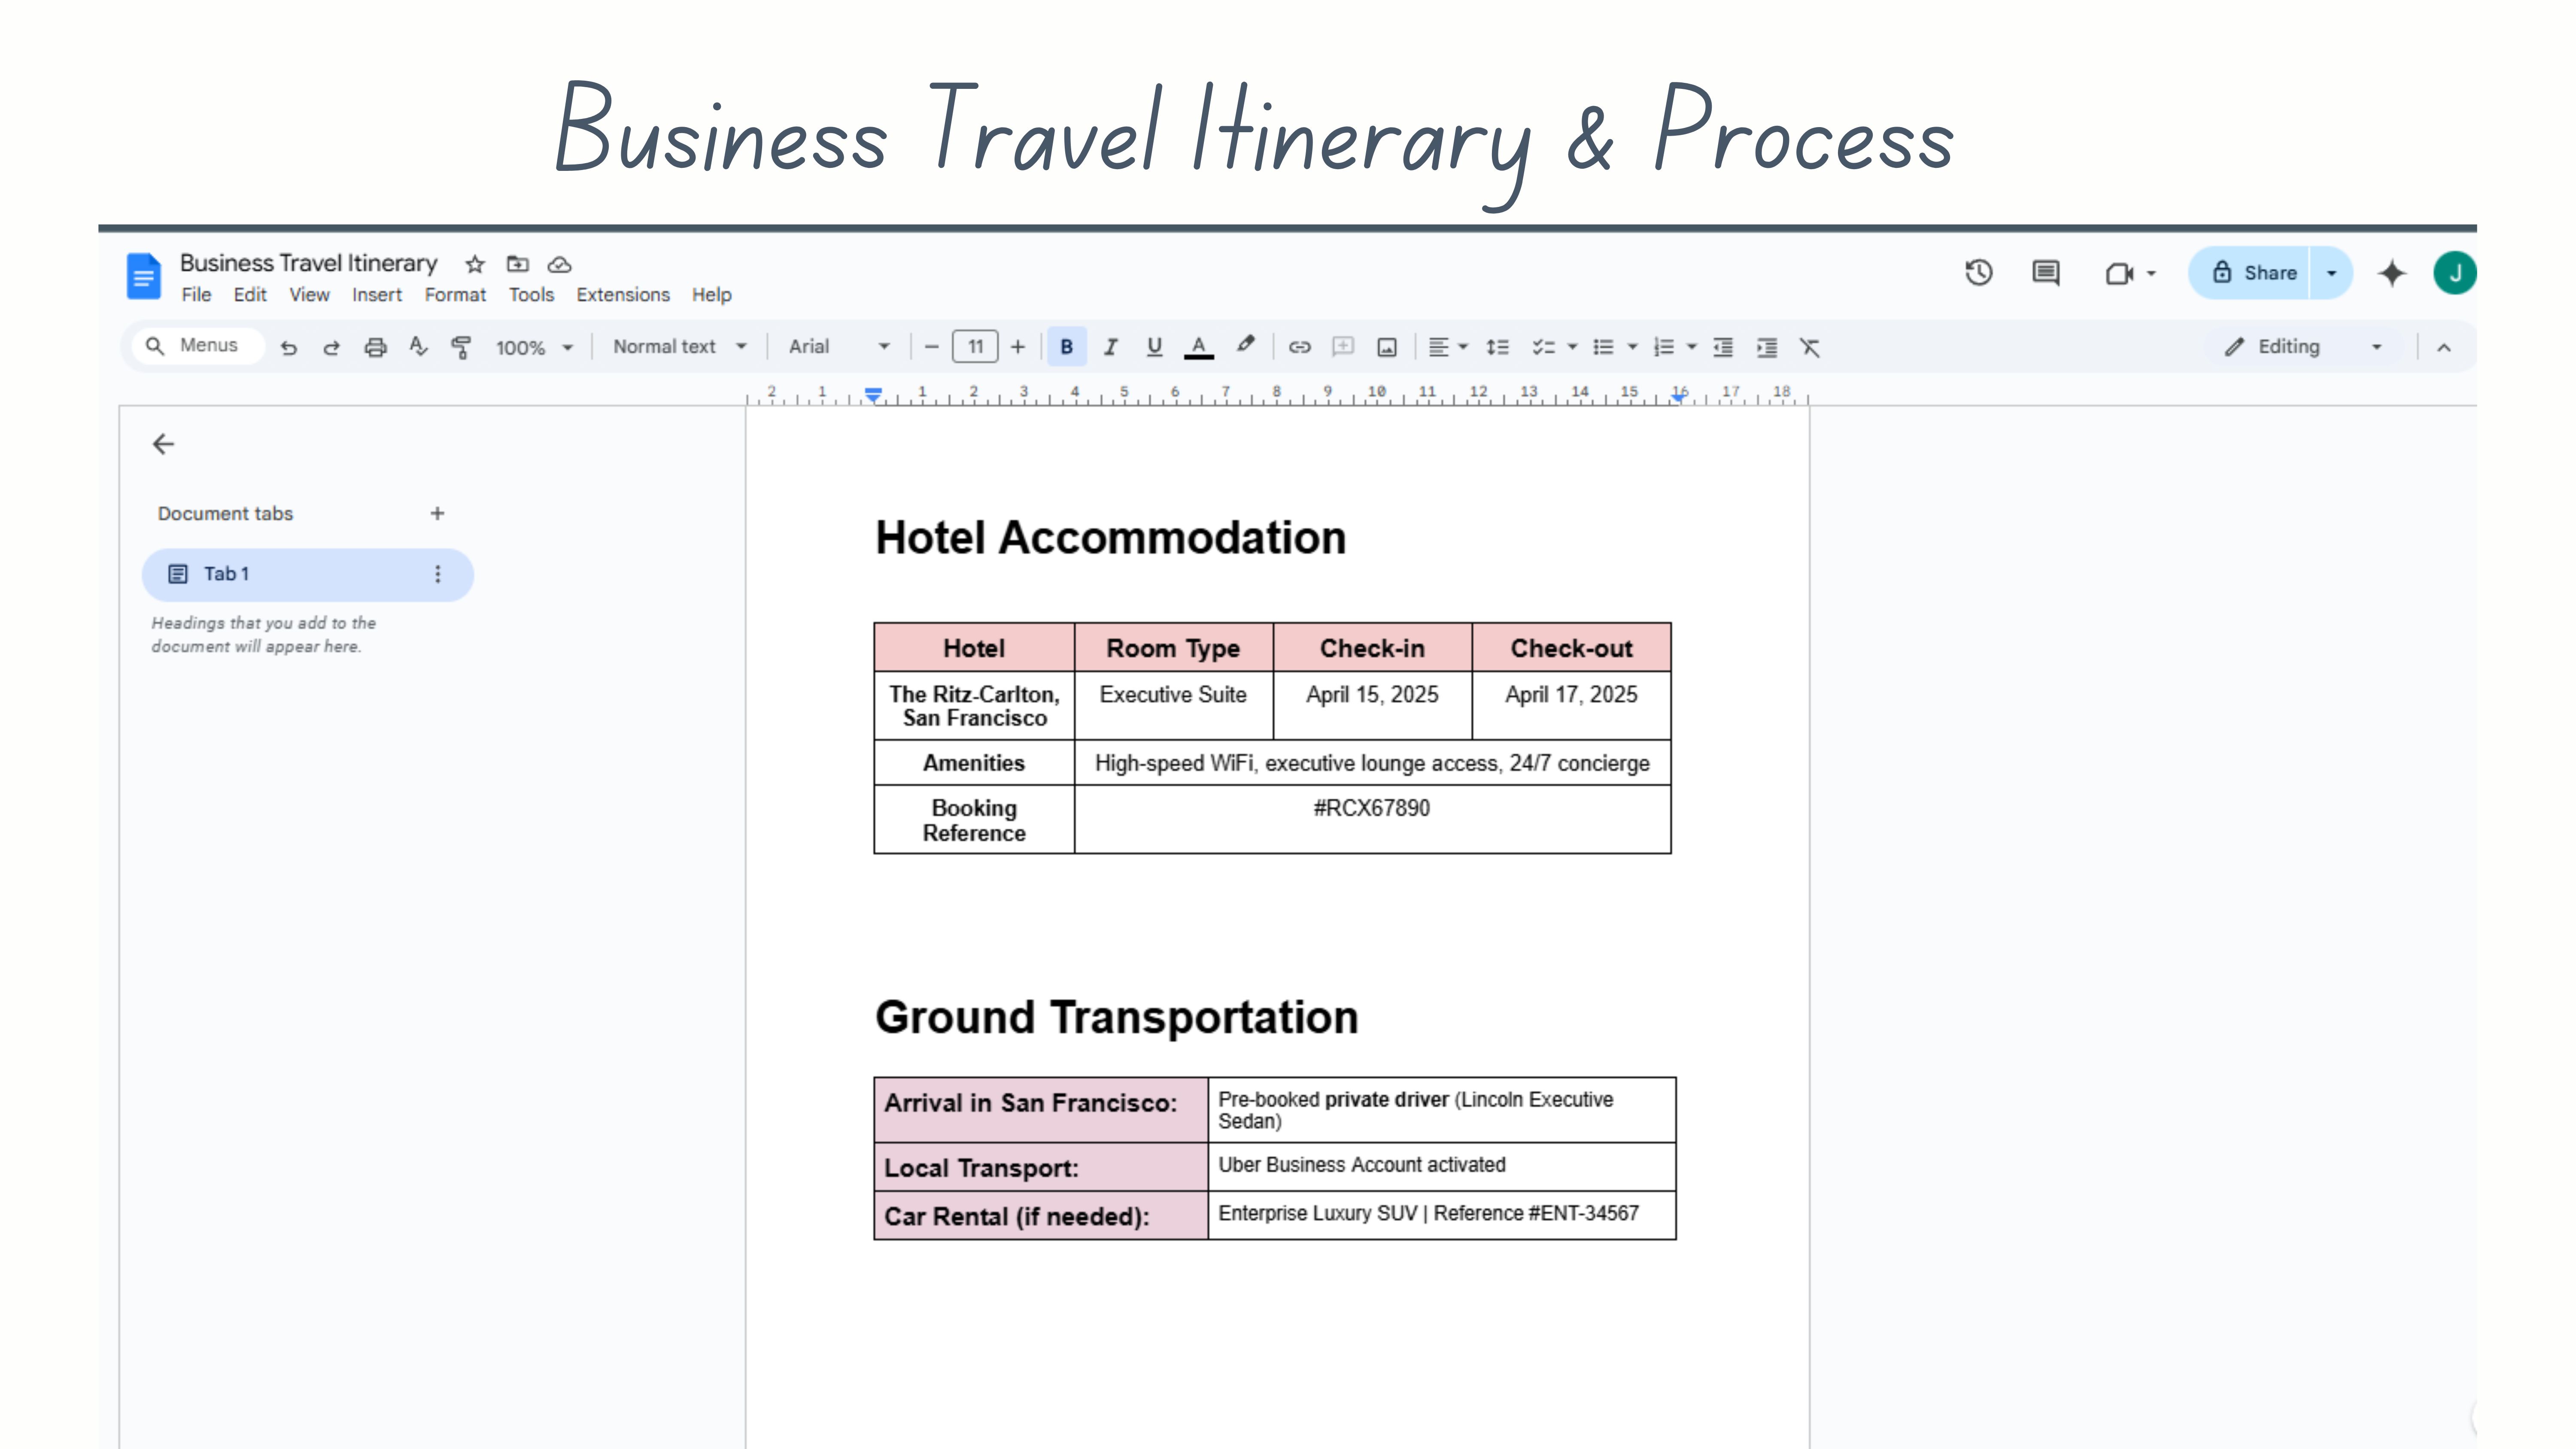Toggle italic formatting
The width and height of the screenshot is (2576, 1449).
coord(1110,347)
